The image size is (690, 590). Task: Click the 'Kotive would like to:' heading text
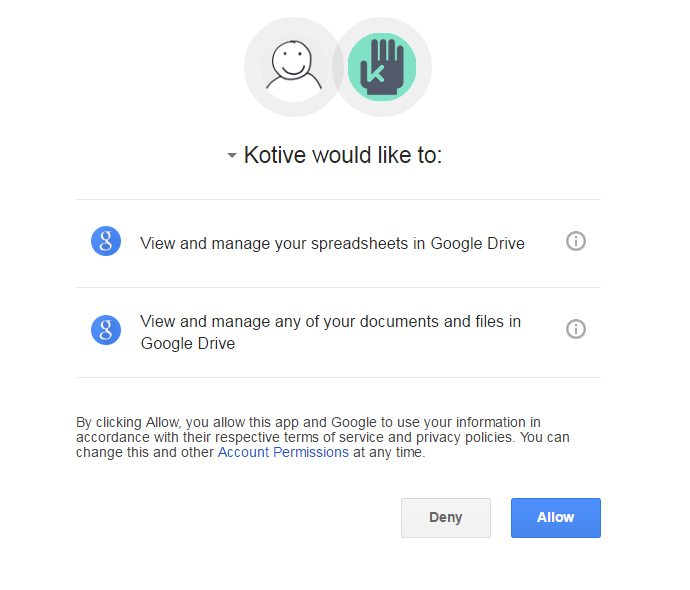[343, 155]
